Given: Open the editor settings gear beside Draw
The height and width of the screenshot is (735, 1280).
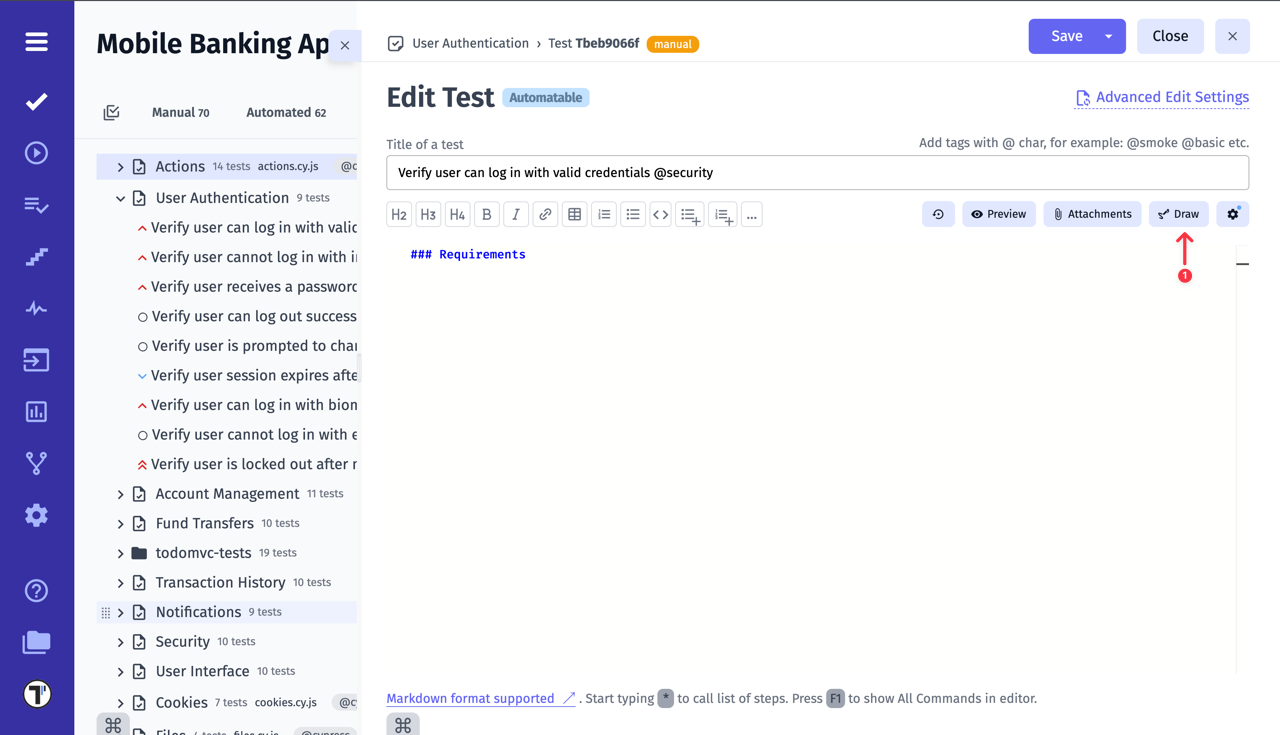Looking at the screenshot, I should 1232,213.
